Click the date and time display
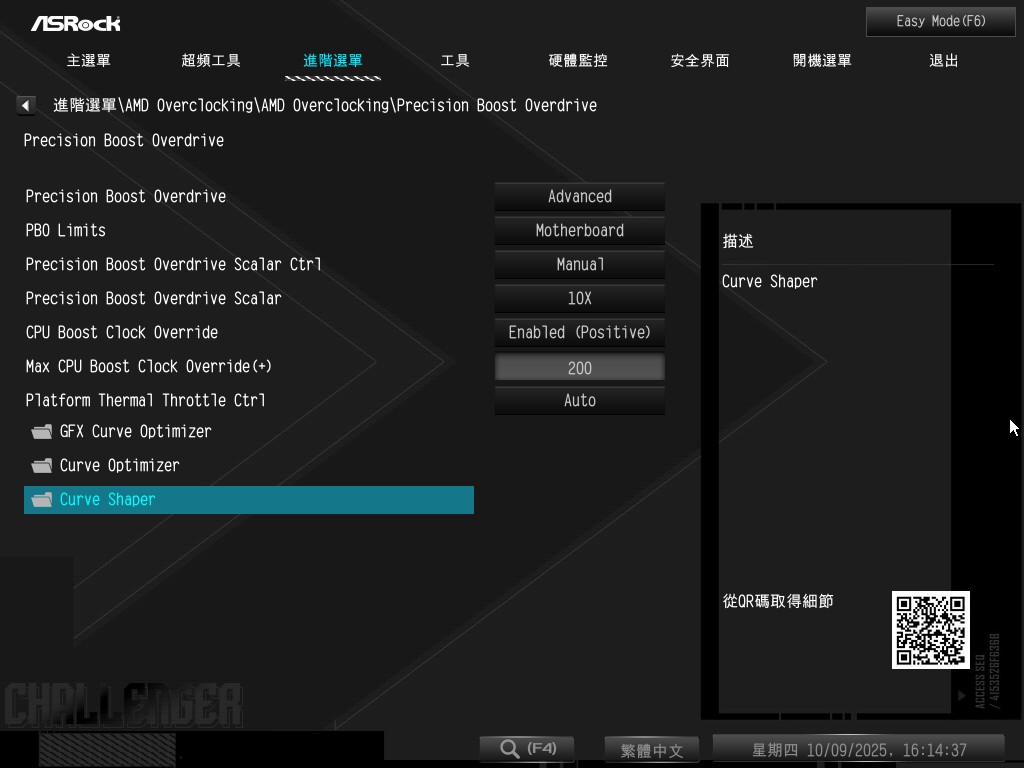The width and height of the screenshot is (1024, 768). coord(858,750)
